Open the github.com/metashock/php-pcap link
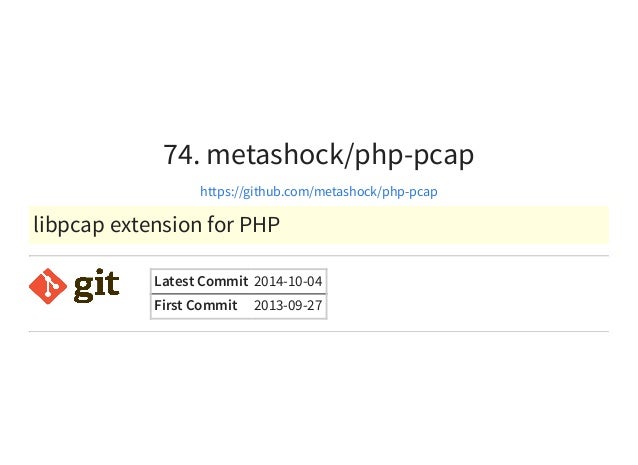Viewport: 638px width, 465px height. click(x=319, y=191)
